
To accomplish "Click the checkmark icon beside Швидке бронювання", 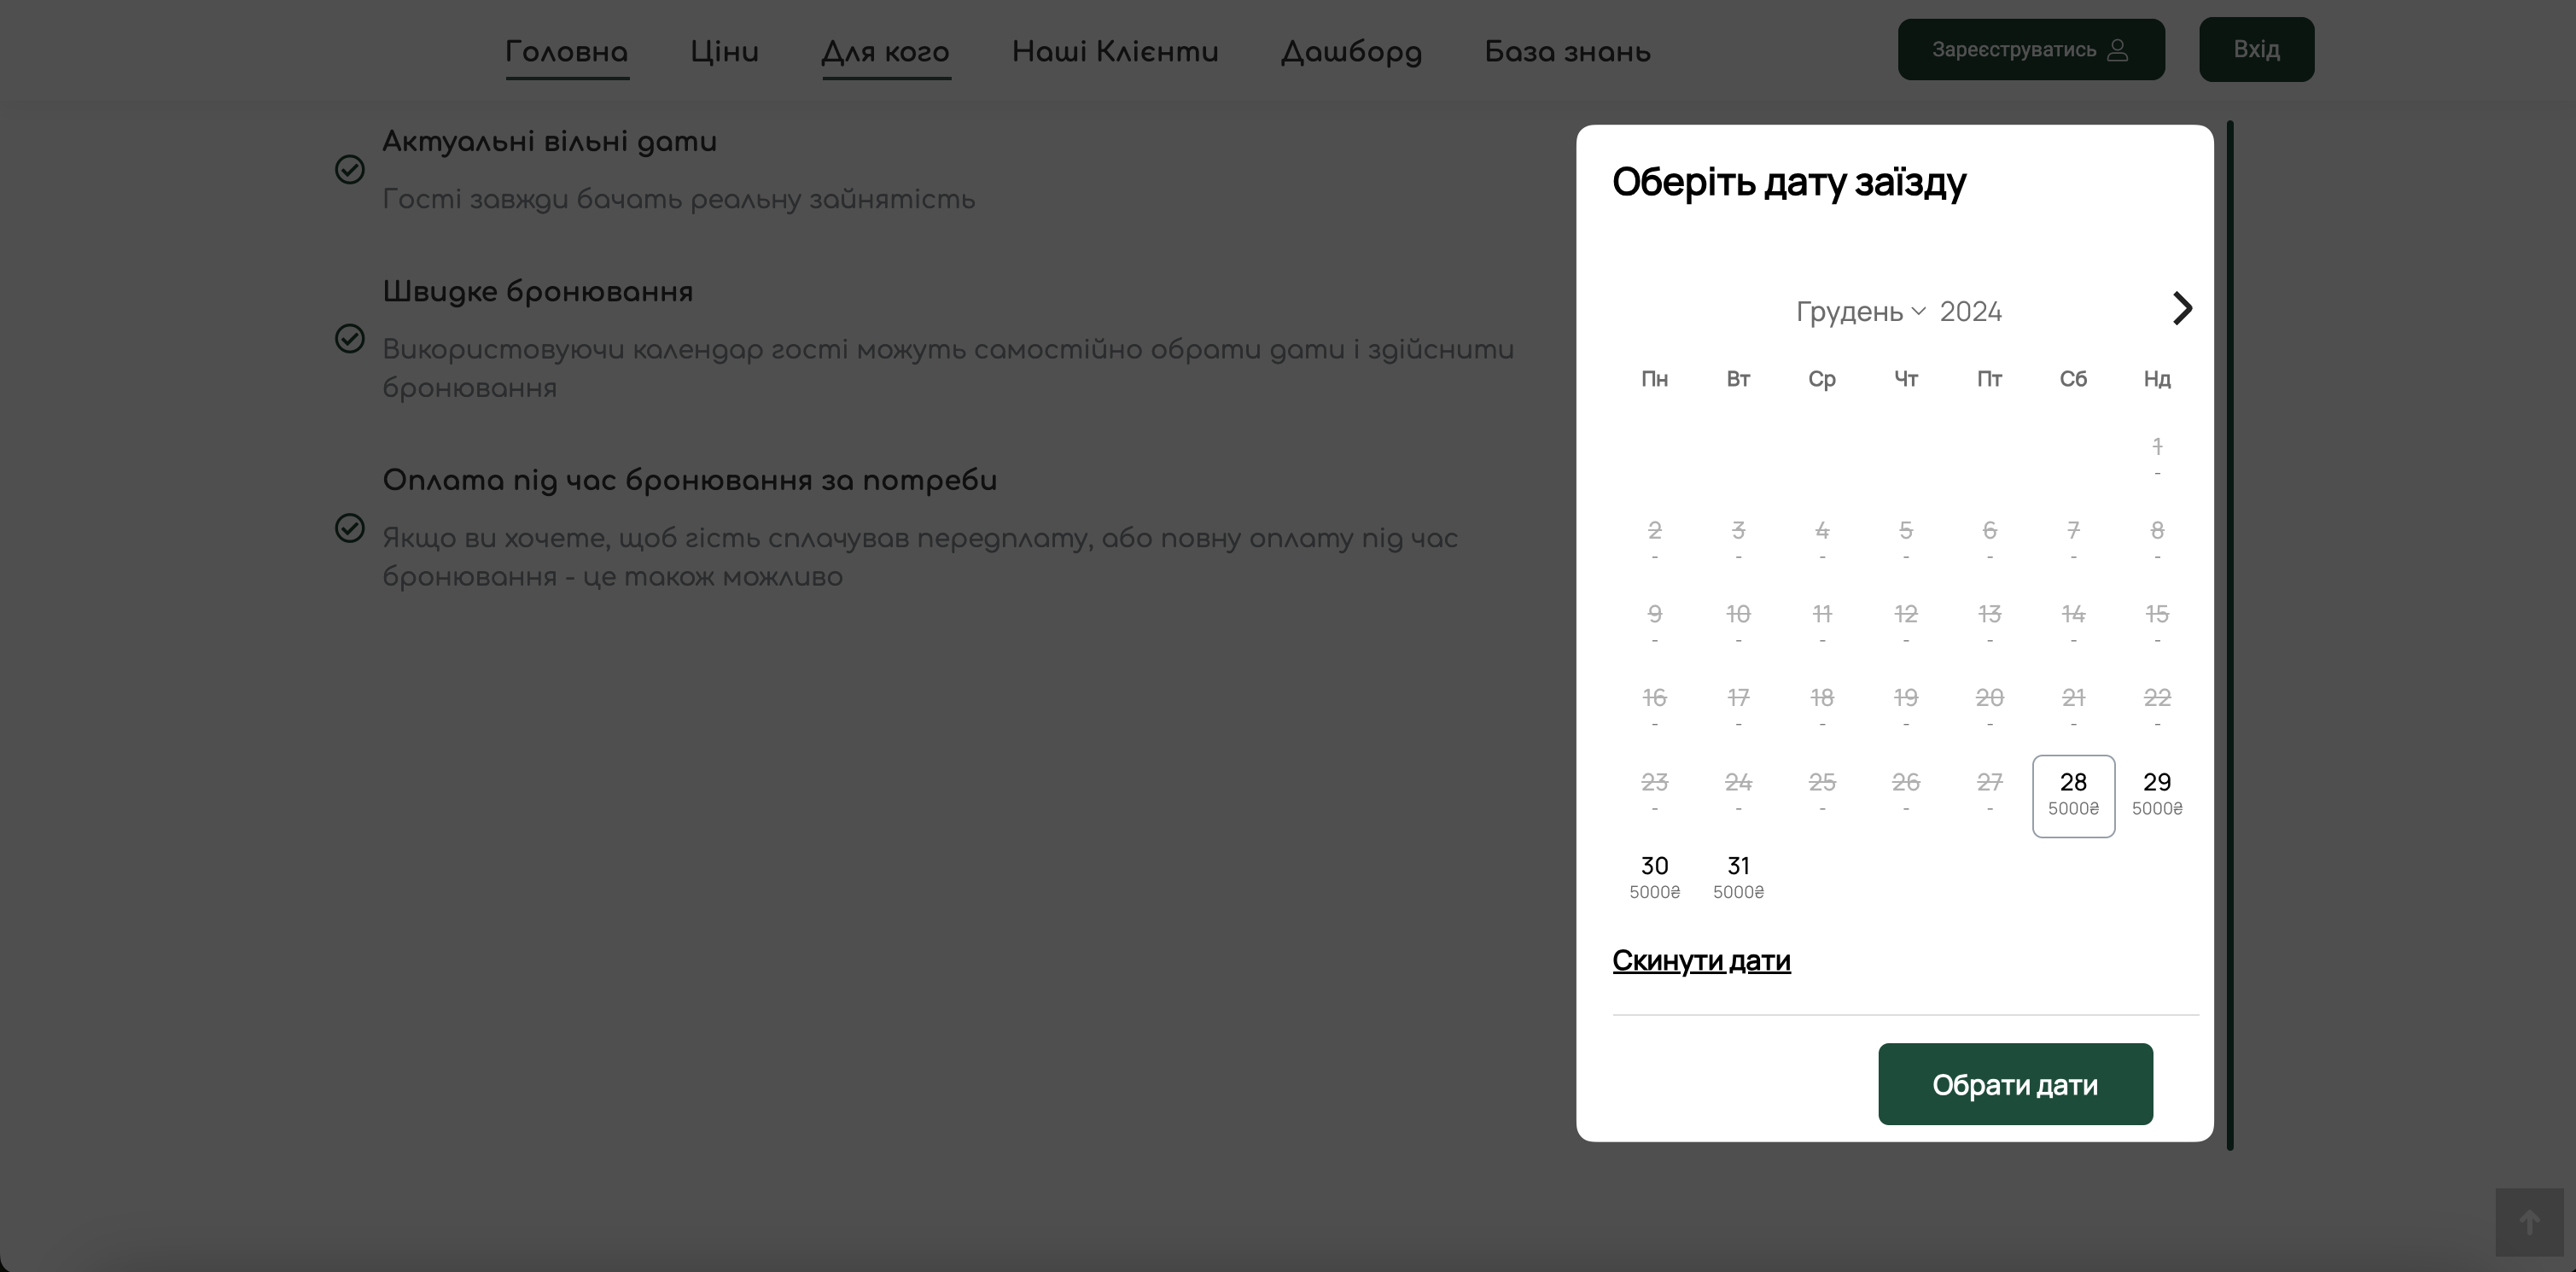I will (x=349, y=338).
